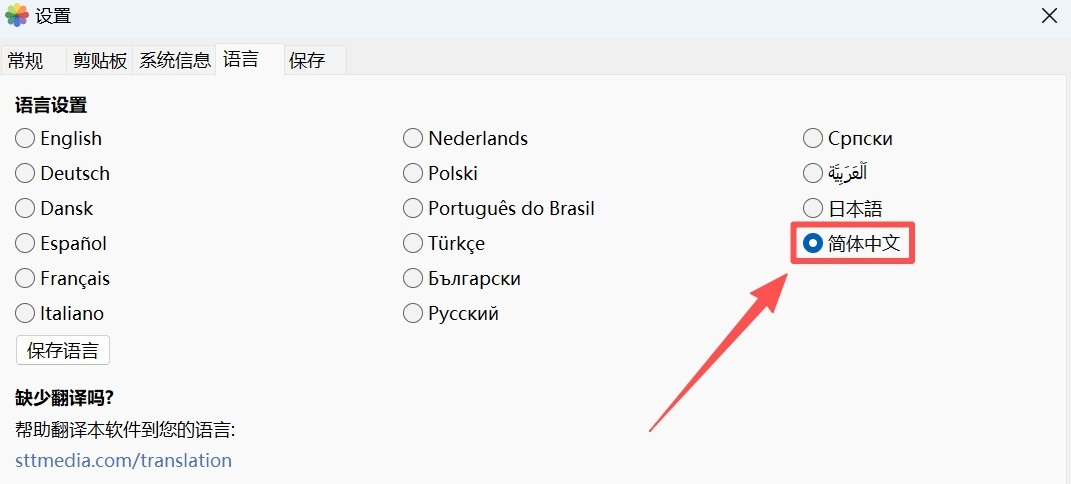Choose the English language option
This screenshot has width=1071, height=484.
pyautogui.click(x=25, y=139)
